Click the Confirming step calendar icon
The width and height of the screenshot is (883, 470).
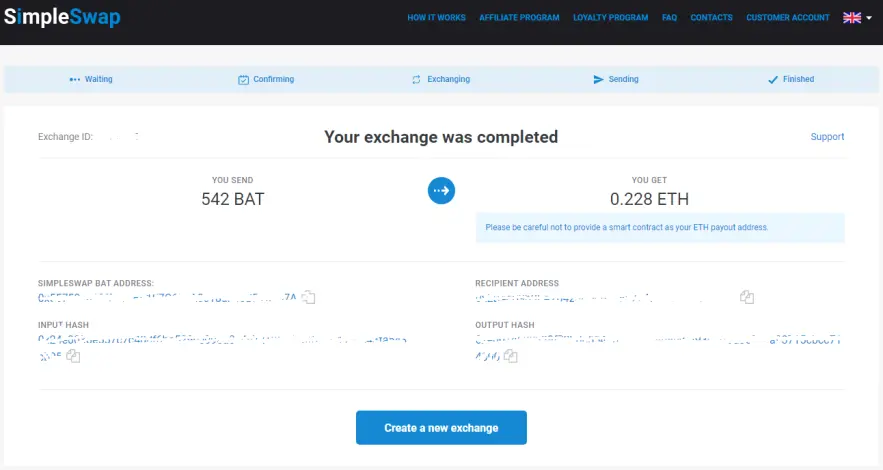tap(243, 80)
